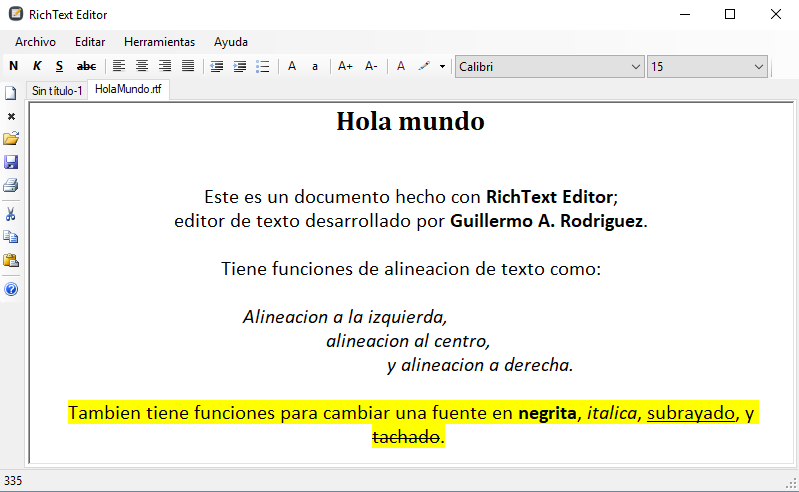The image size is (799, 492).
Task: Minimize the RichText Editor window
Action: coord(685,14)
